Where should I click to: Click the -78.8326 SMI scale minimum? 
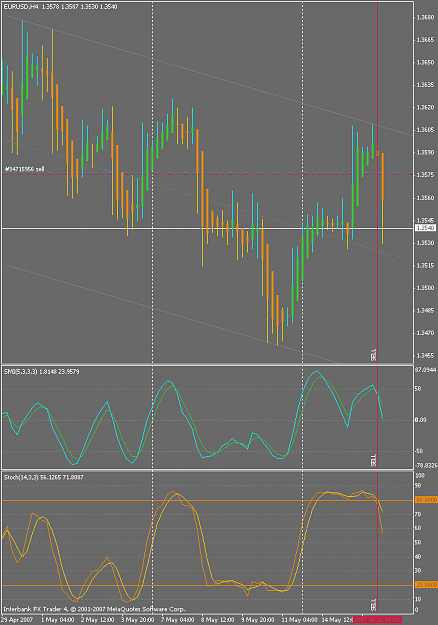426,466
